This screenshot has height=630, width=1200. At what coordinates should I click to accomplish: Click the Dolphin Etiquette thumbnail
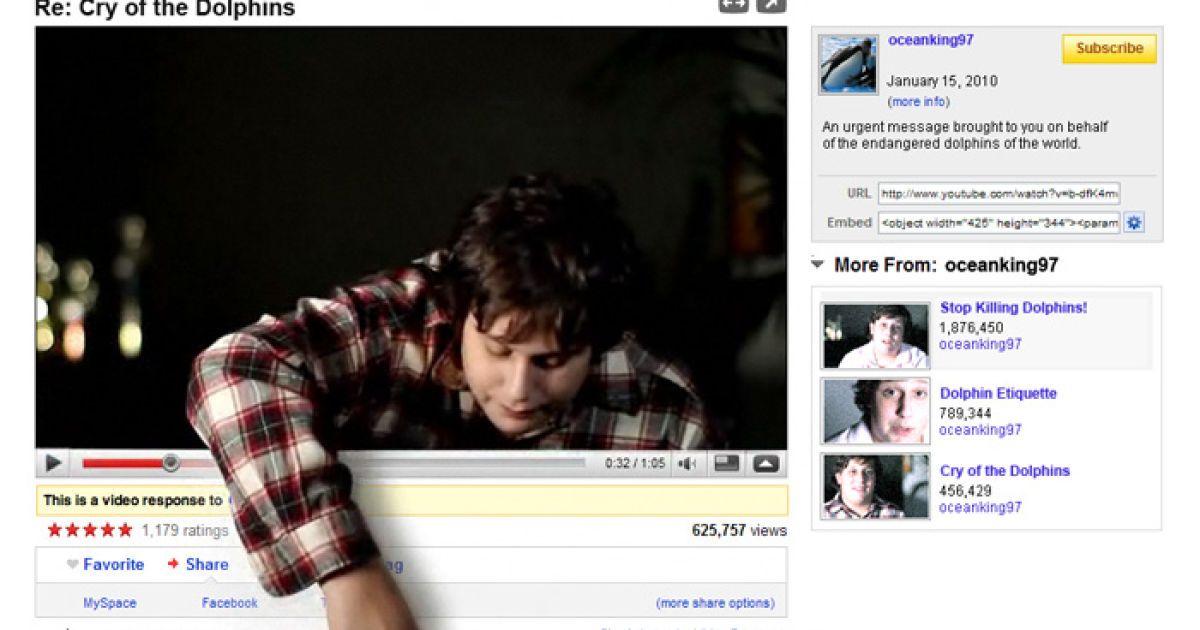coord(876,411)
